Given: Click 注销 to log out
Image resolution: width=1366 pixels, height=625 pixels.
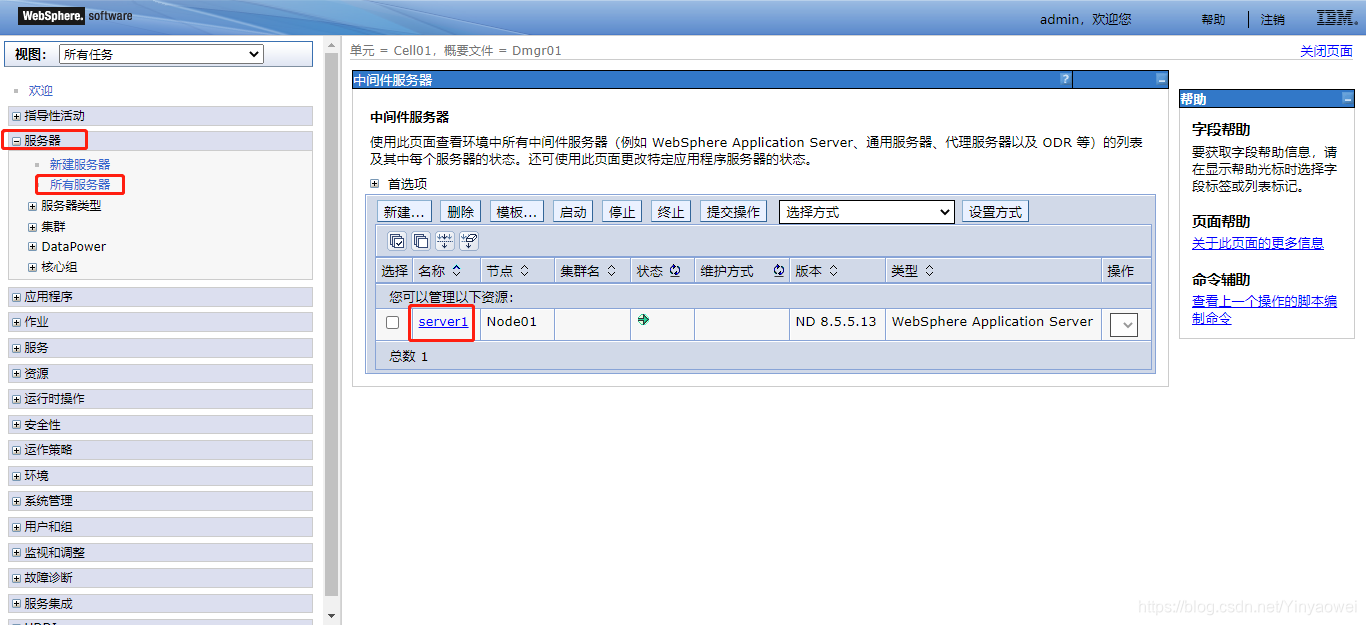Looking at the screenshot, I should tap(1273, 20).
